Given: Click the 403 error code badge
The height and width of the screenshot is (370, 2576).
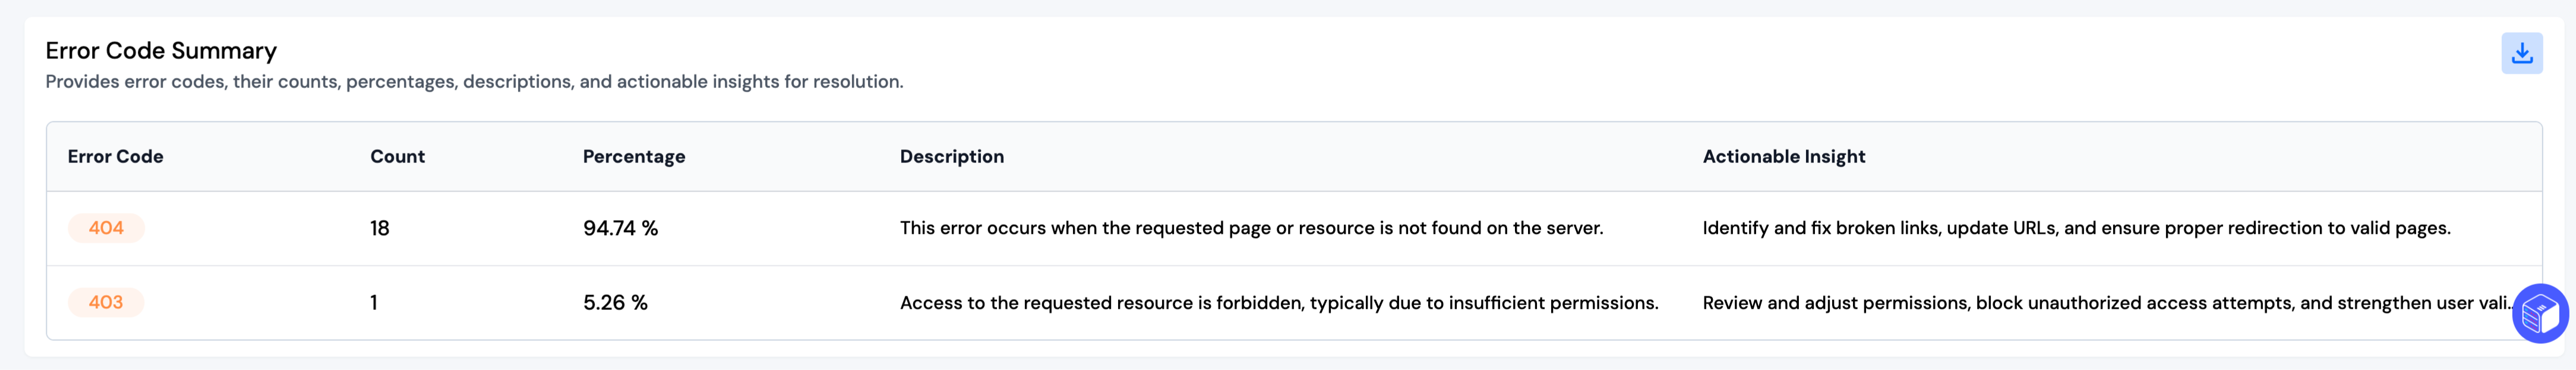Looking at the screenshot, I should pos(106,302).
